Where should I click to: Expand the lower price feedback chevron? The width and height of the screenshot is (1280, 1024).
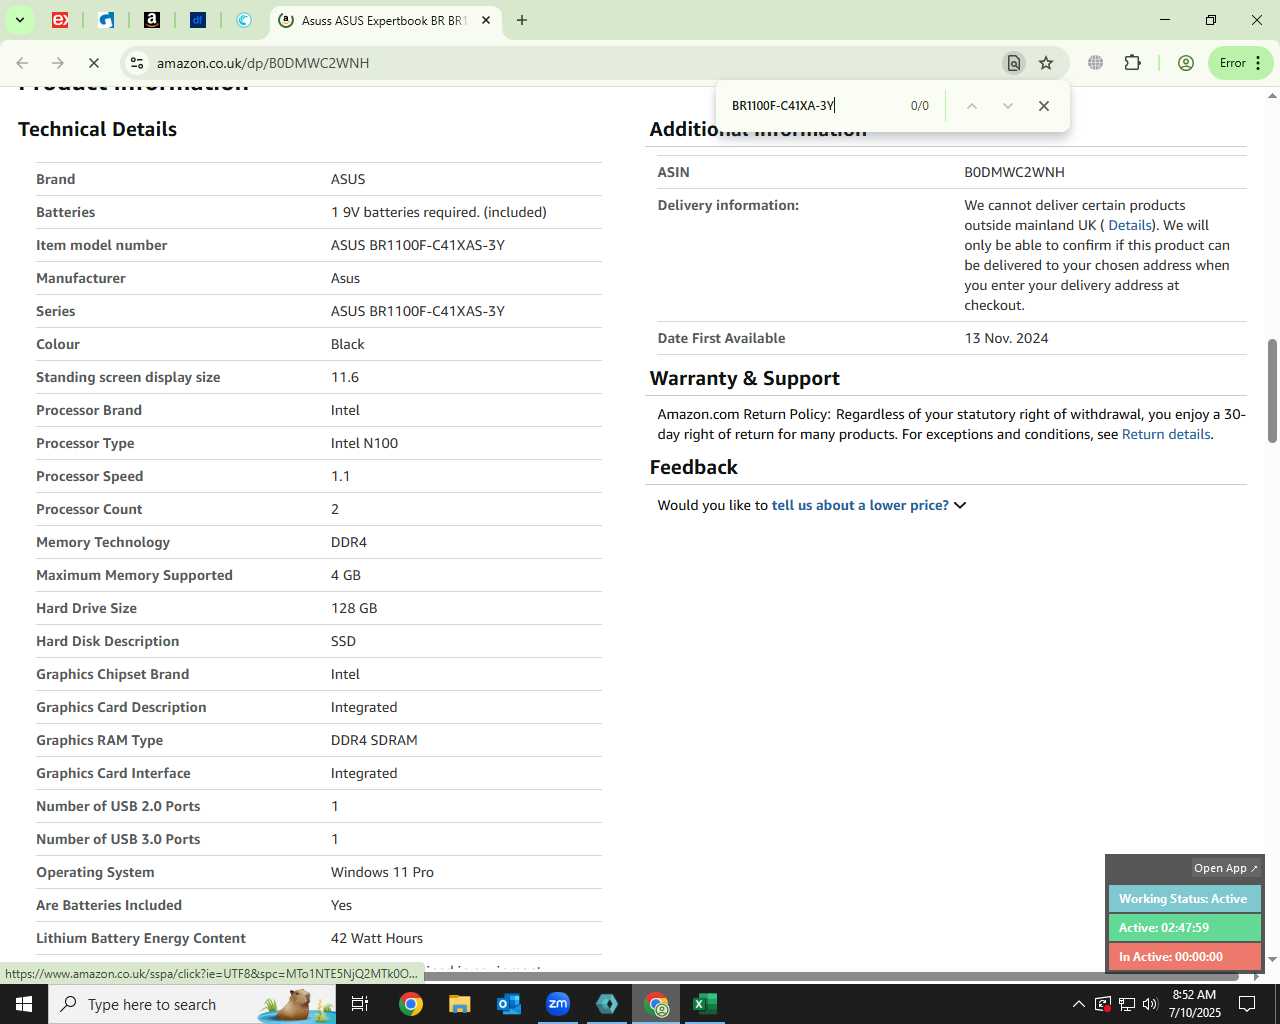[x=960, y=505]
